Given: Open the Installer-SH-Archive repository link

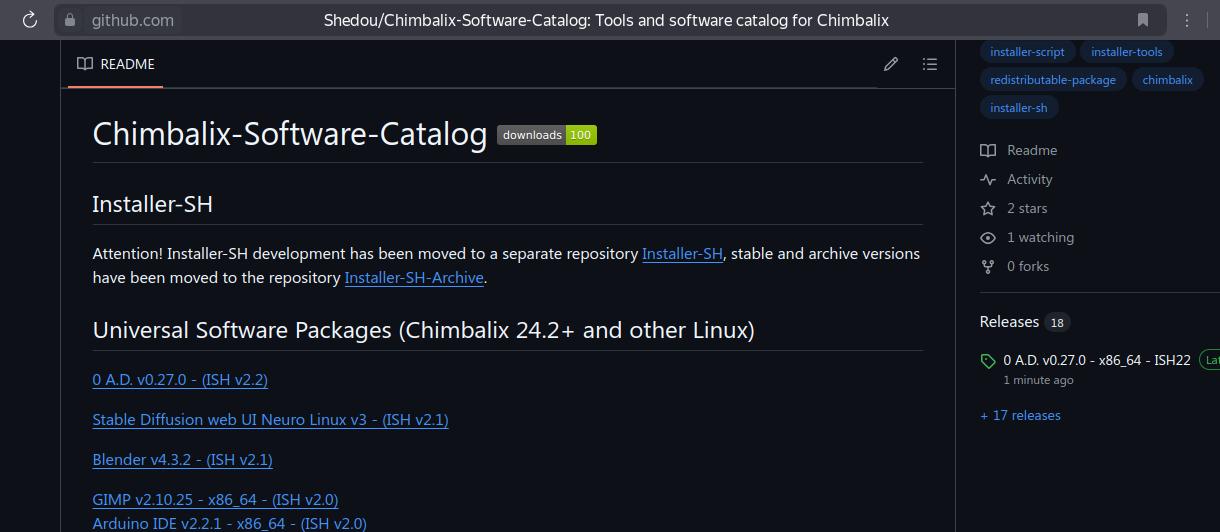Looking at the screenshot, I should tap(414, 278).
